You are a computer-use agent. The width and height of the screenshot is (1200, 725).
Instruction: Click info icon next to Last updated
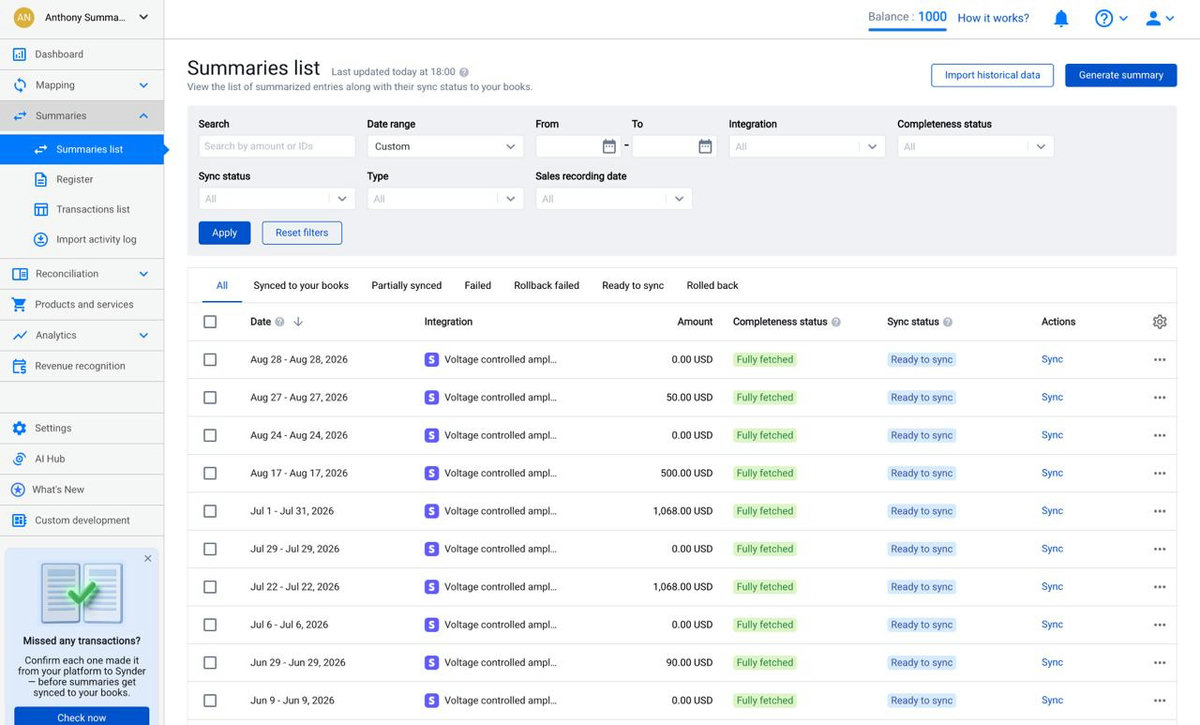(464, 72)
